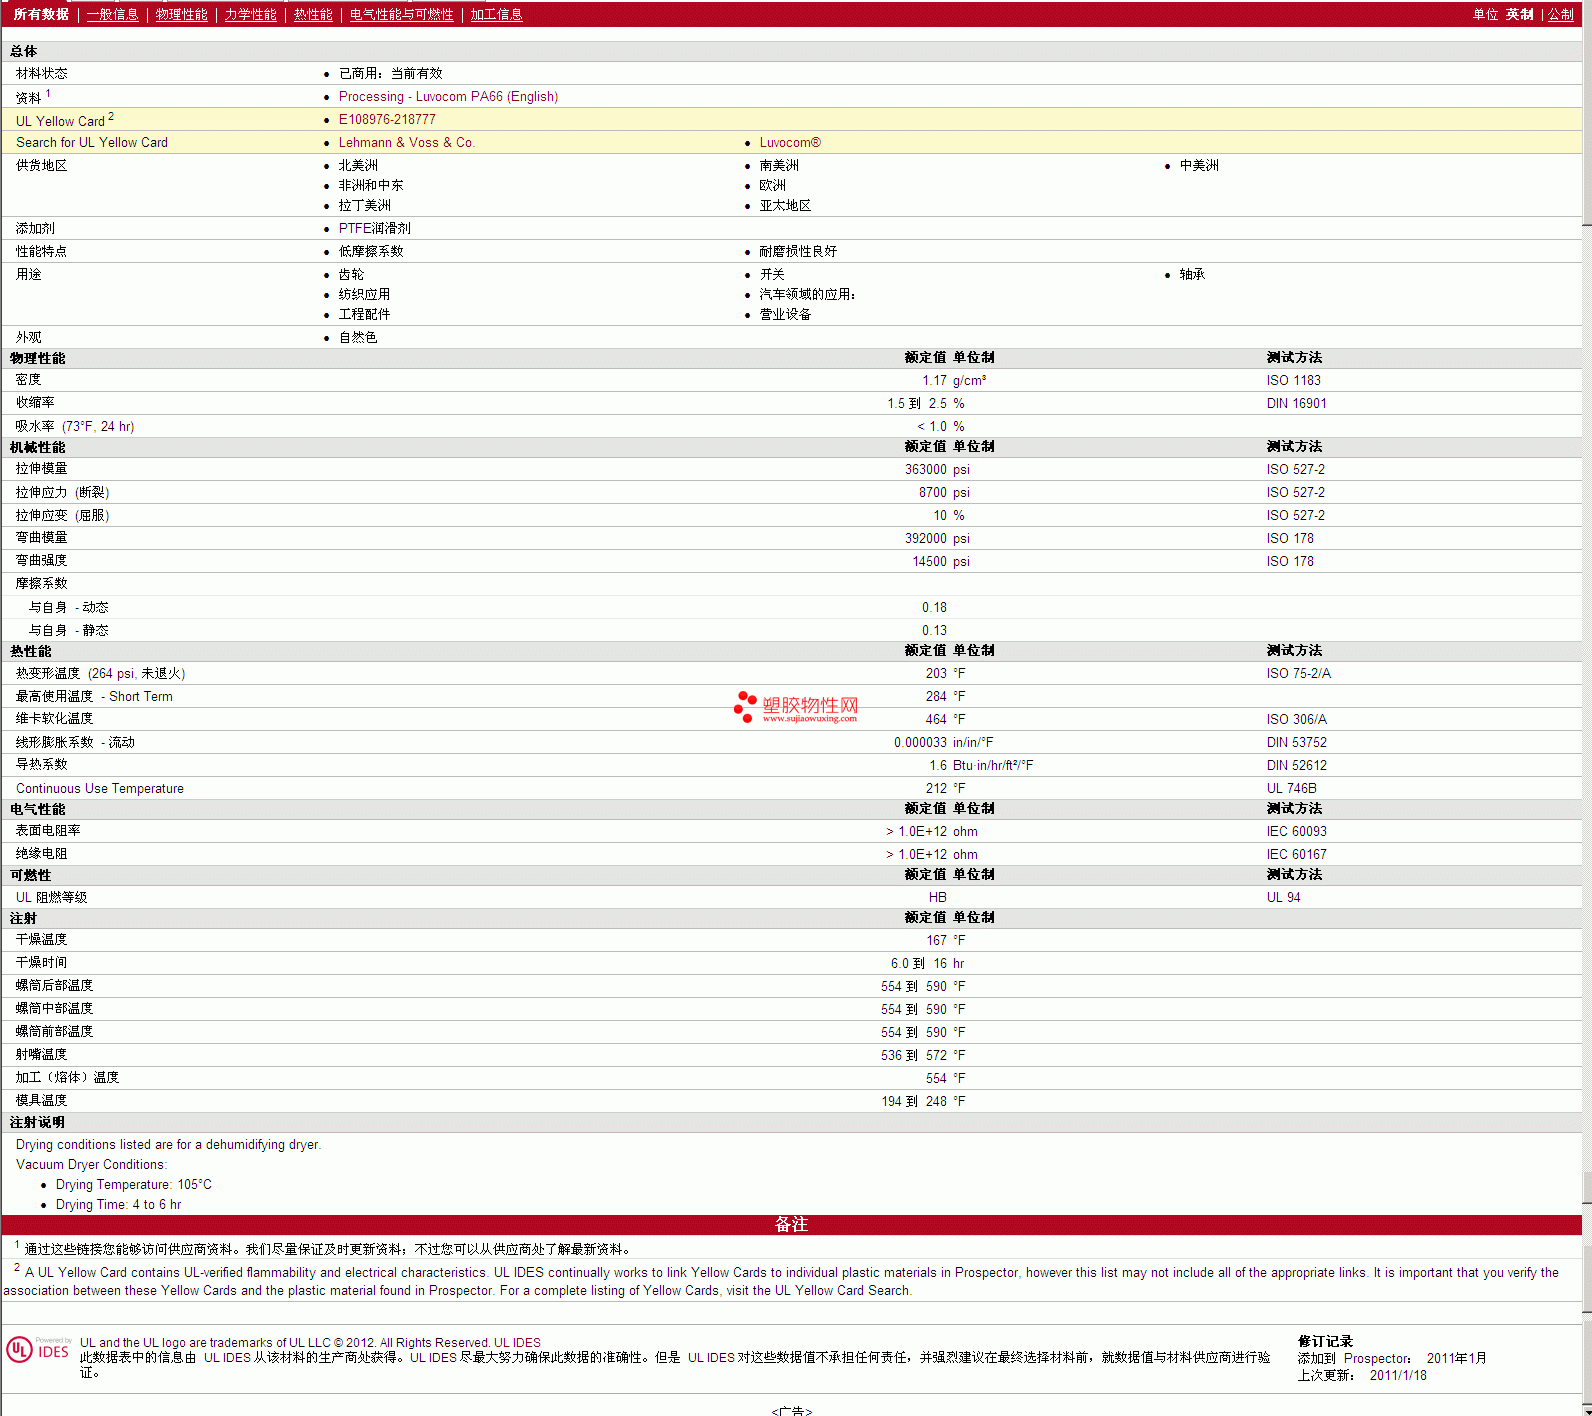Click the Luvocom® link

point(789,142)
